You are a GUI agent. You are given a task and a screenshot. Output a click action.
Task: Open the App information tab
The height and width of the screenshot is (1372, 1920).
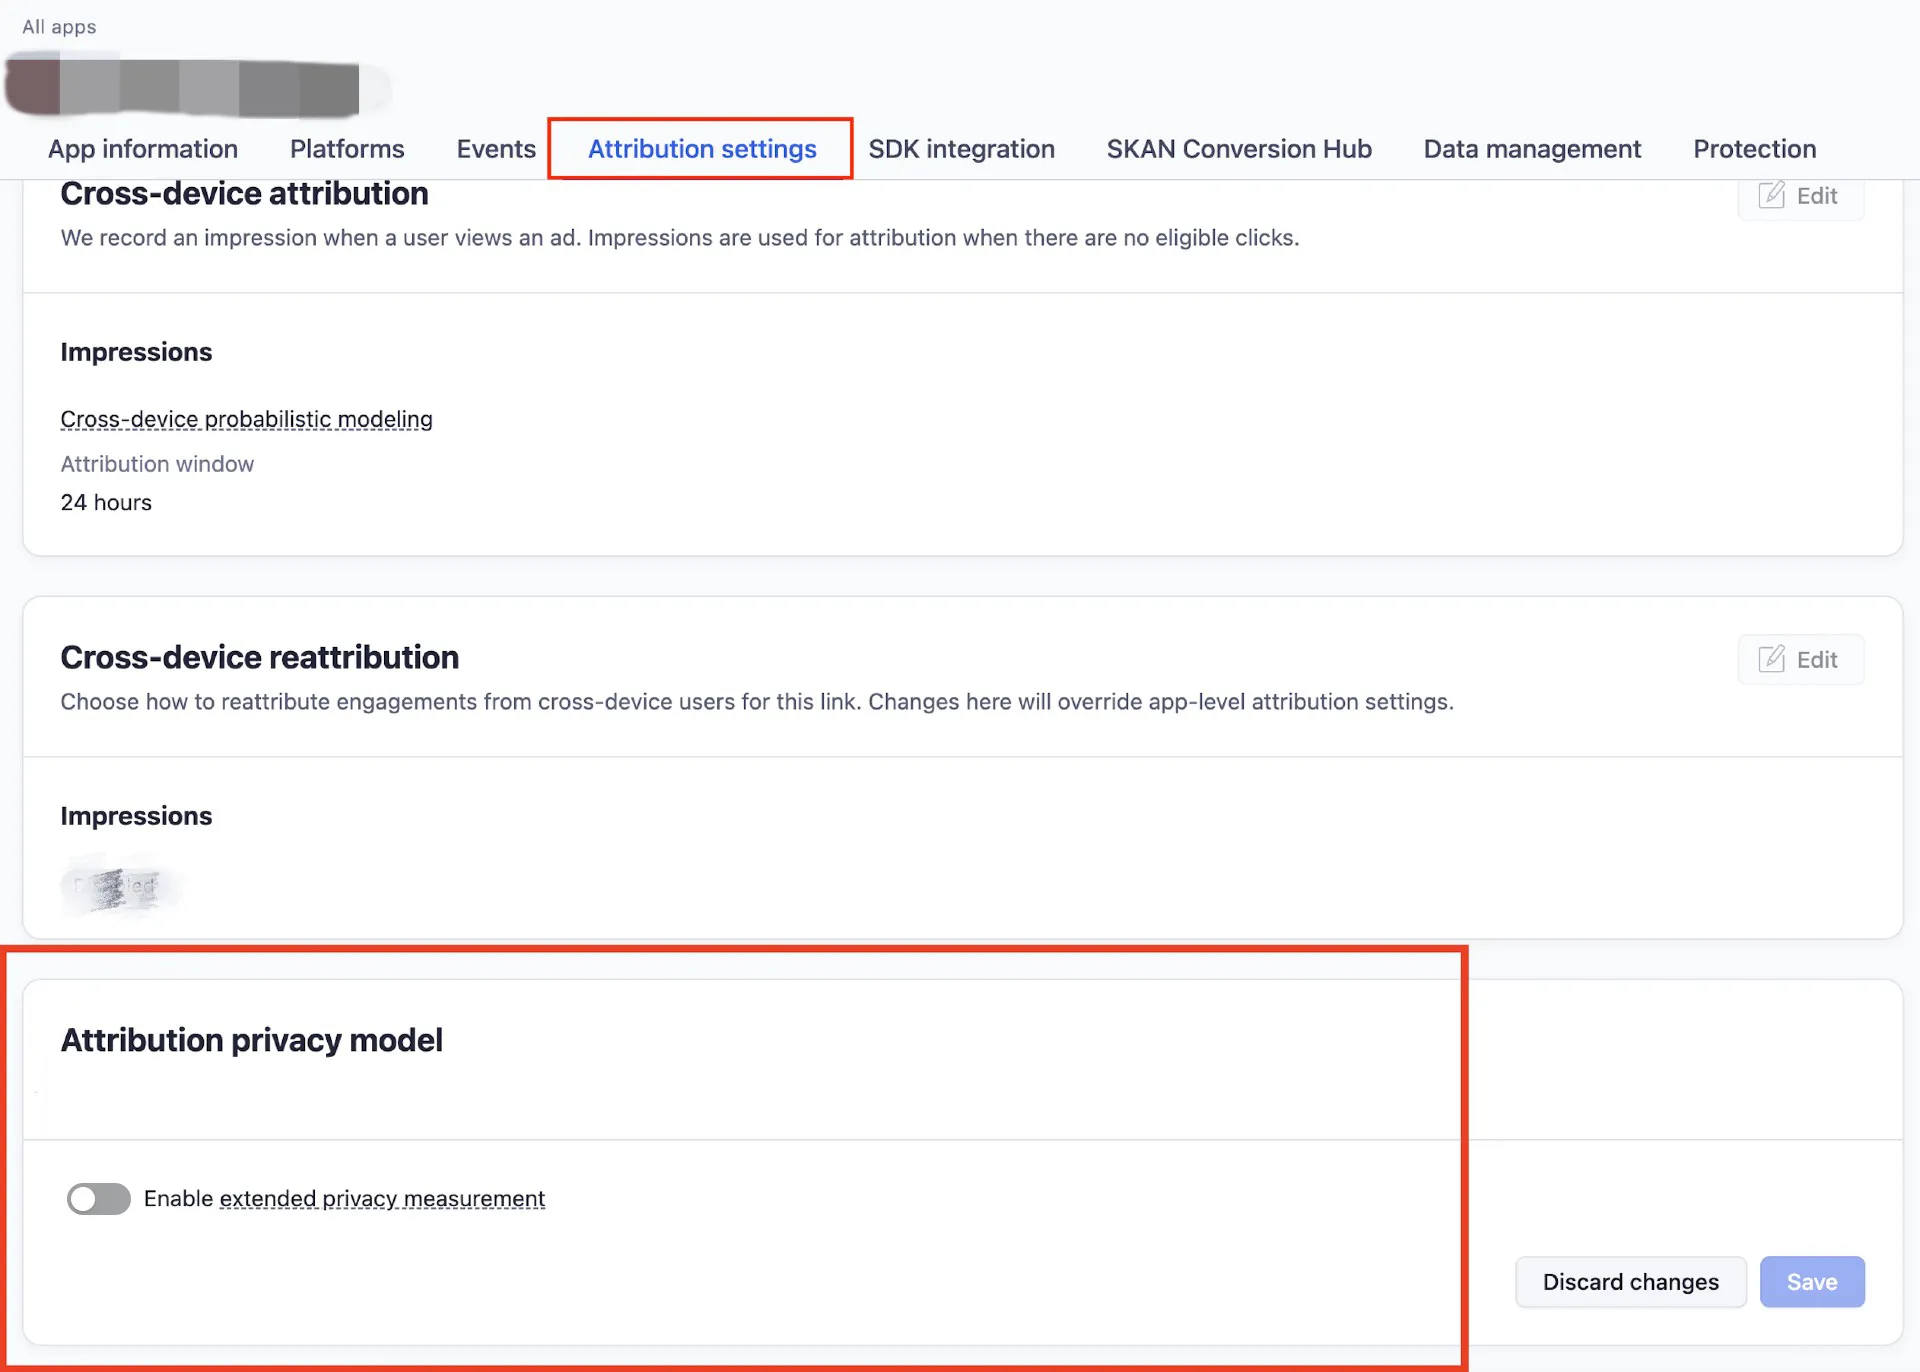click(143, 149)
